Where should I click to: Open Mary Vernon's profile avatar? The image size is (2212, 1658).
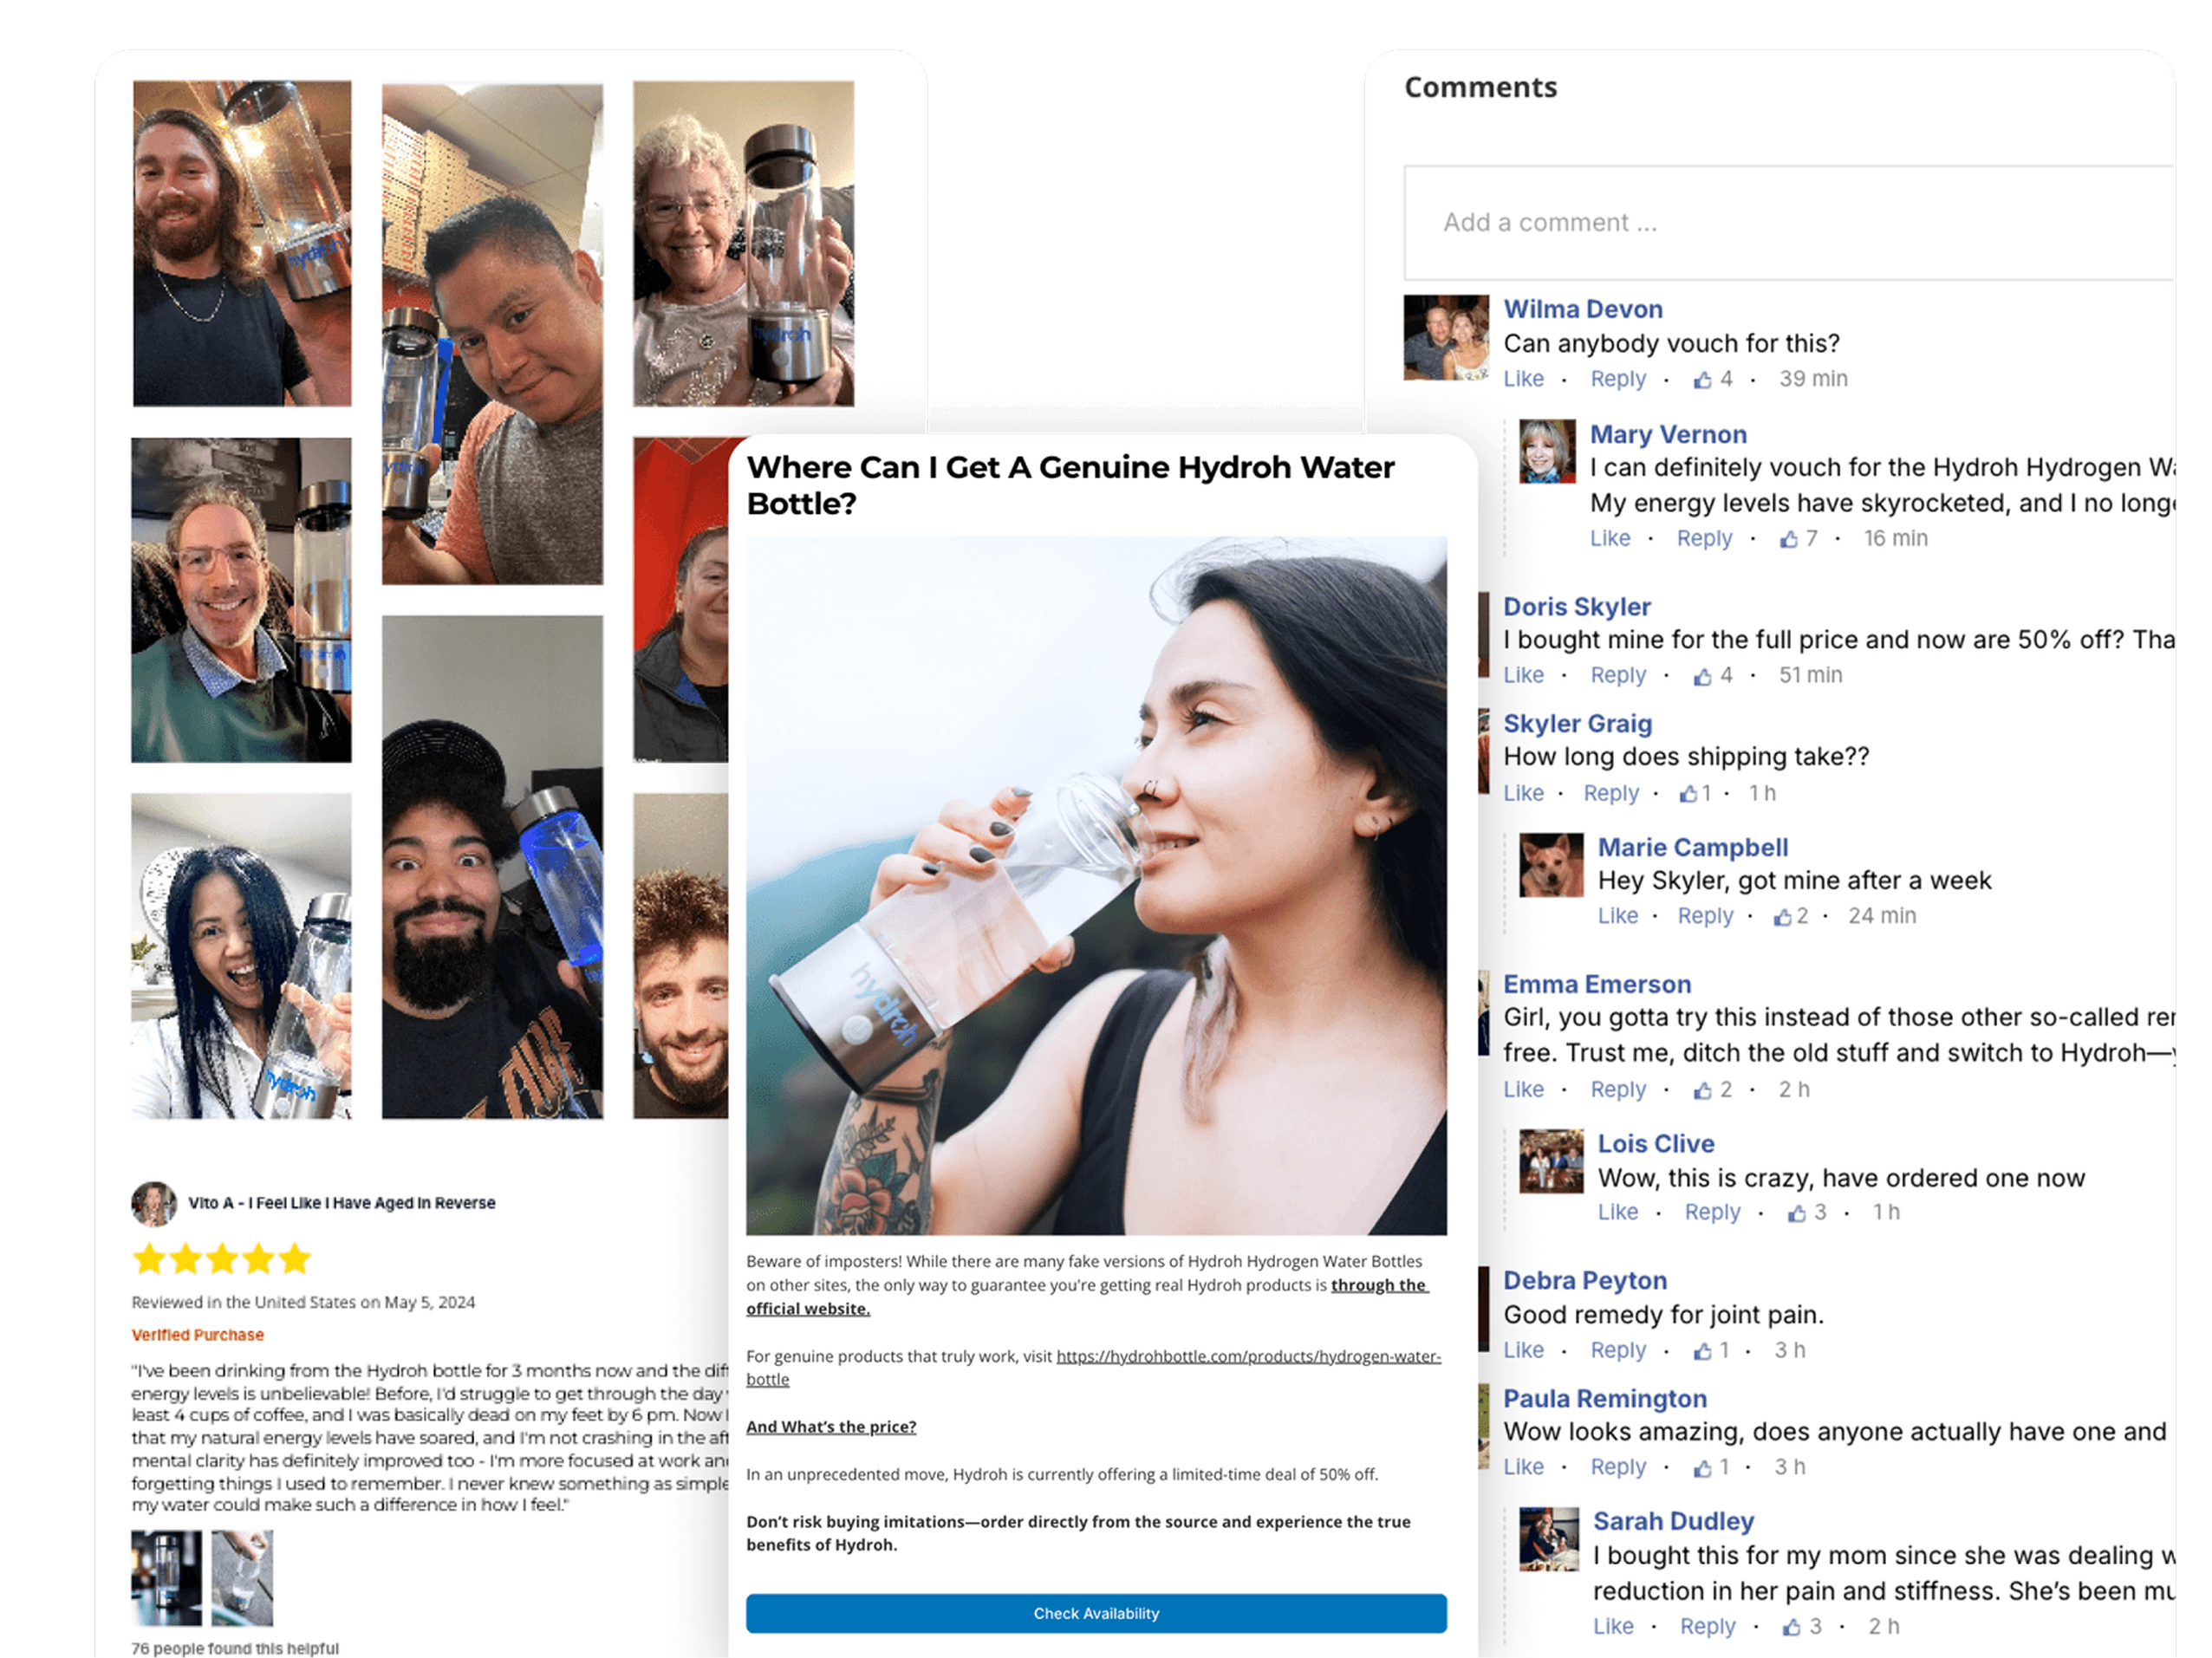pyautogui.click(x=1547, y=451)
